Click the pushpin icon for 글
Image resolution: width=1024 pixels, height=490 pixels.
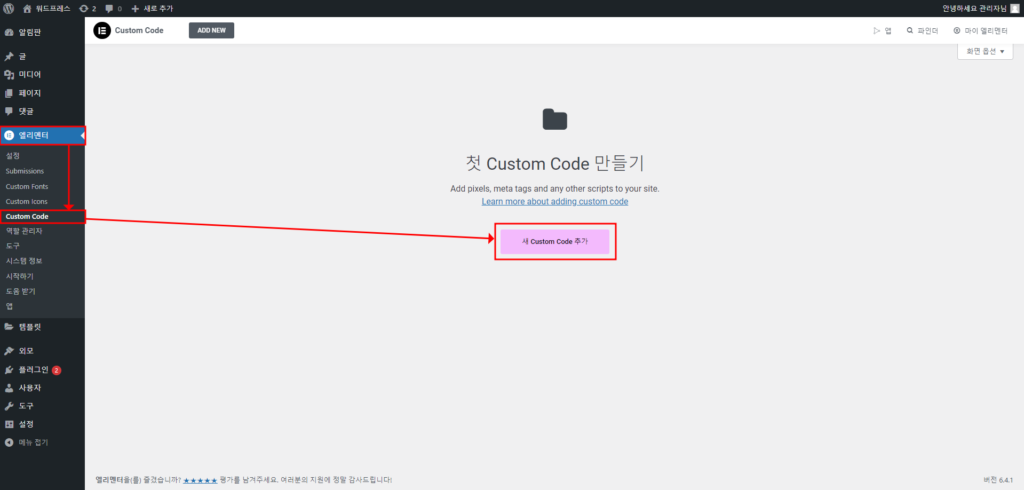(x=9, y=57)
